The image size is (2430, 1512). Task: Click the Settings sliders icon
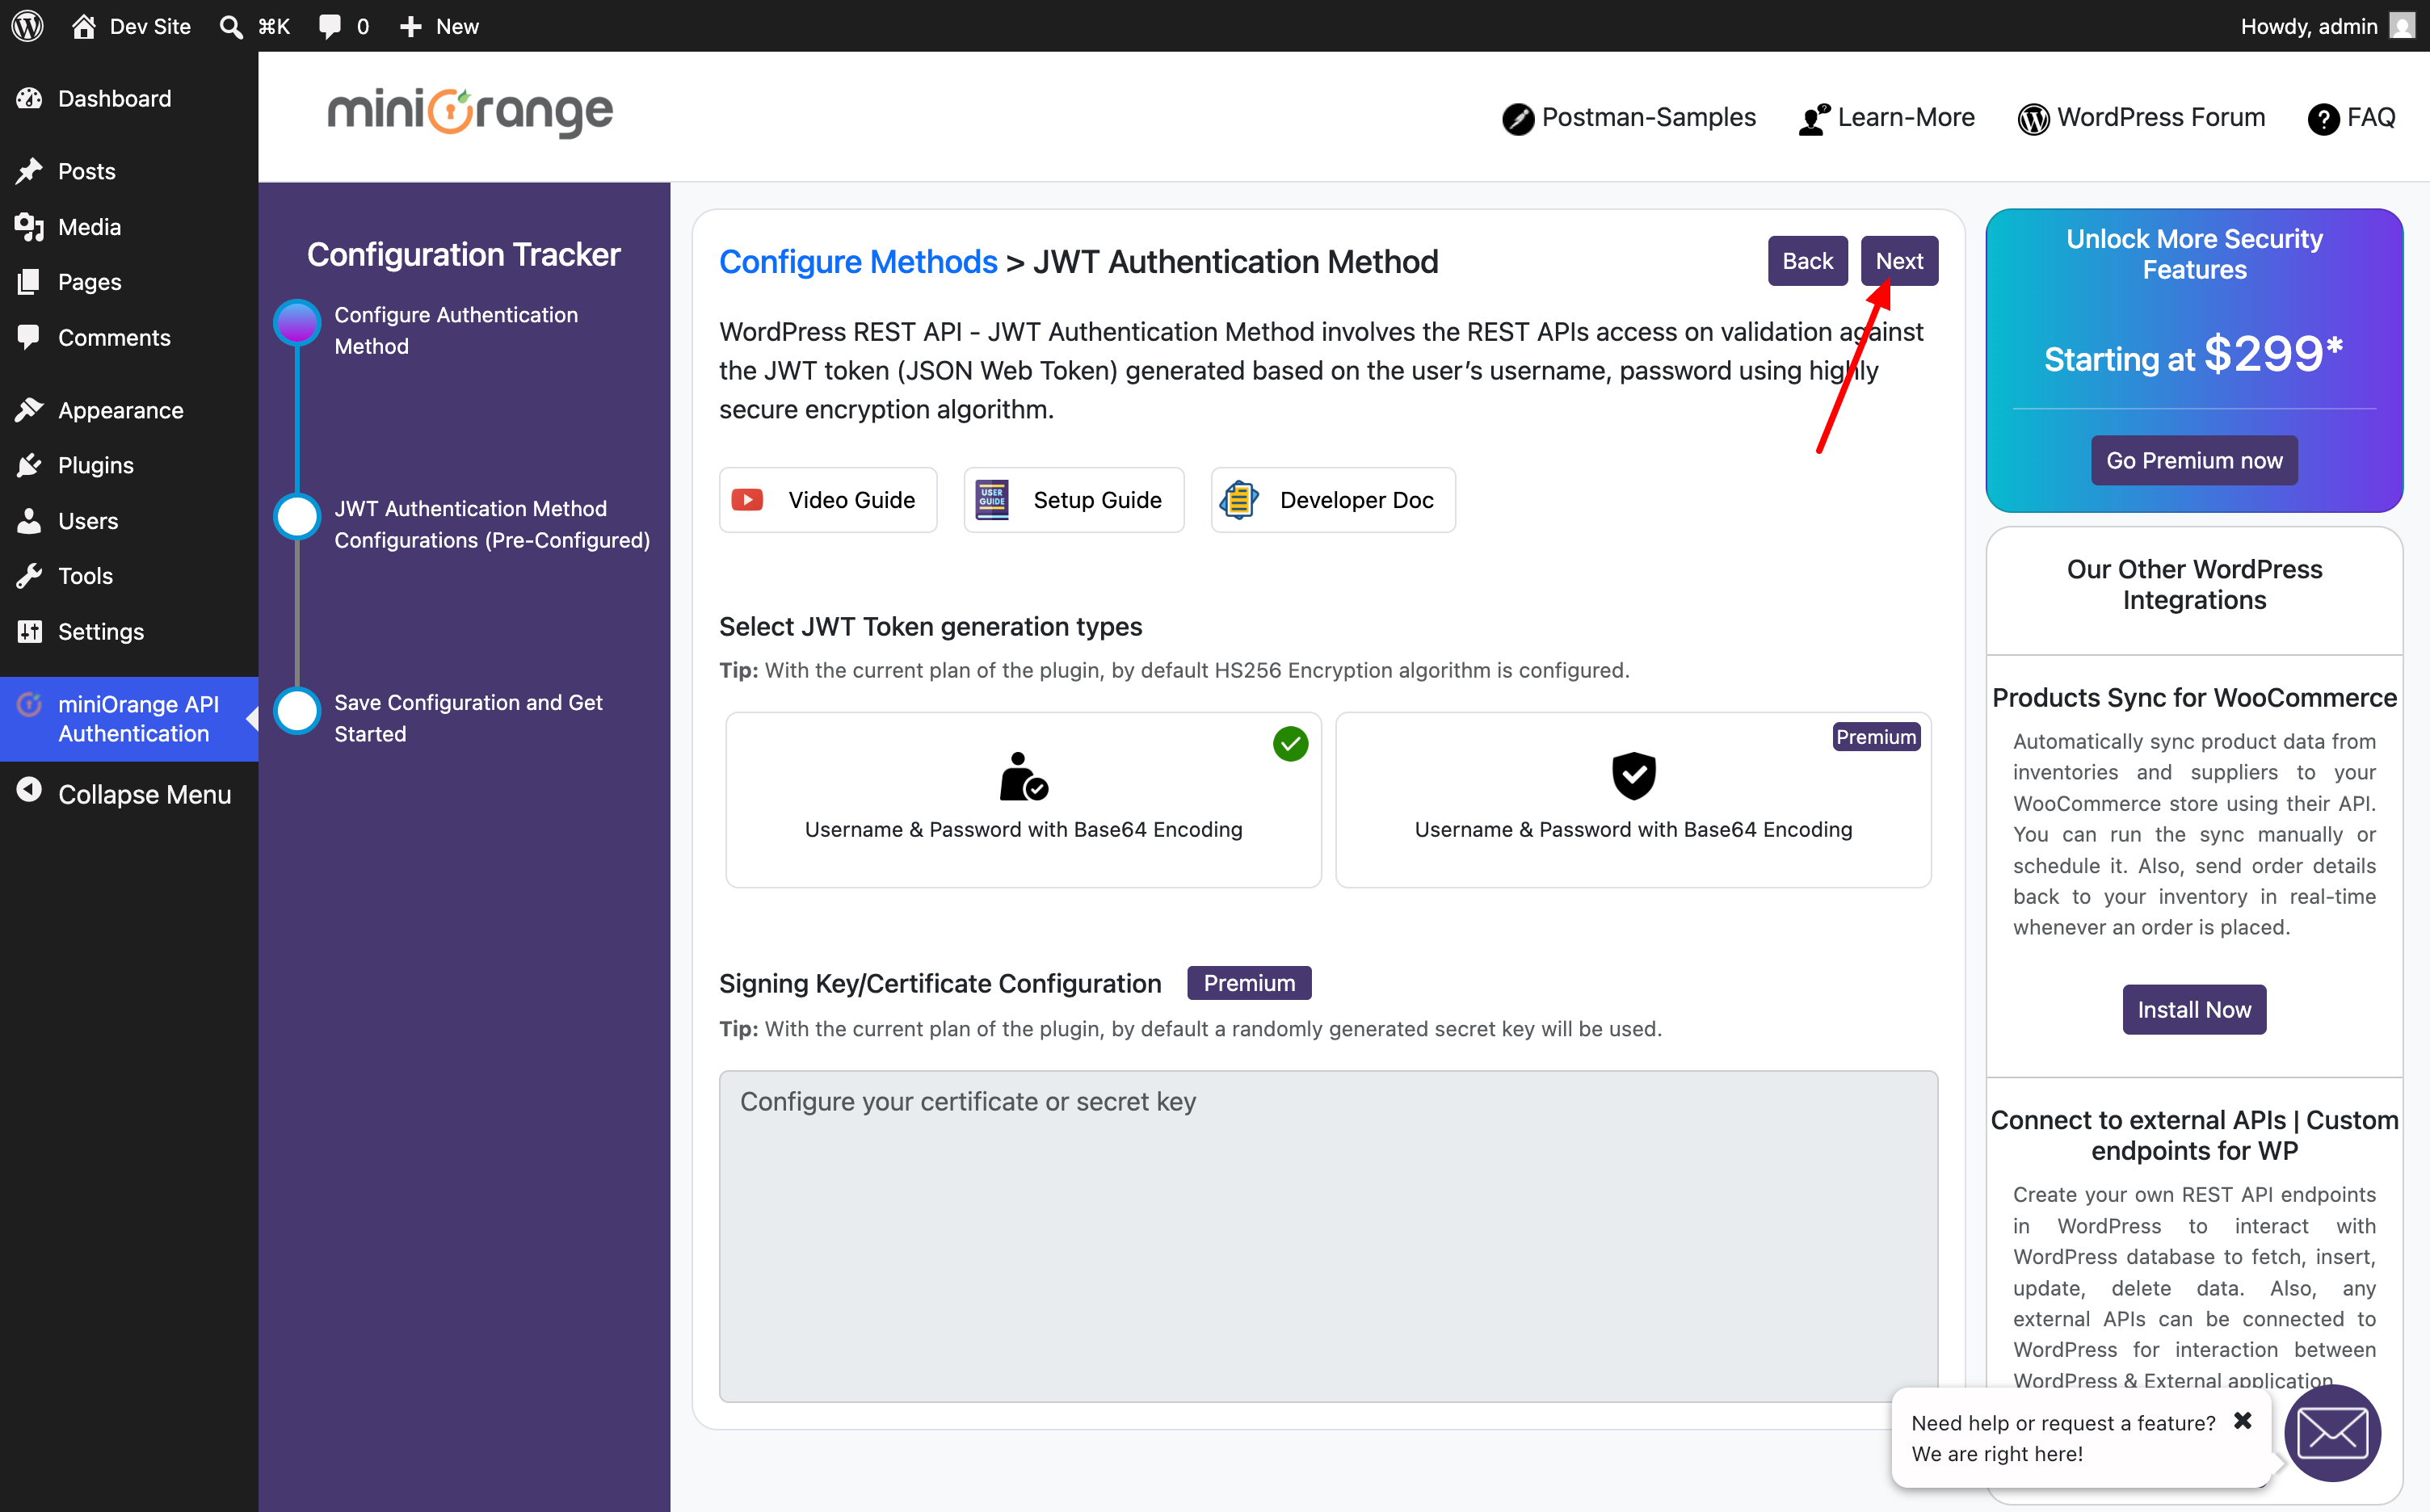(x=29, y=631)
